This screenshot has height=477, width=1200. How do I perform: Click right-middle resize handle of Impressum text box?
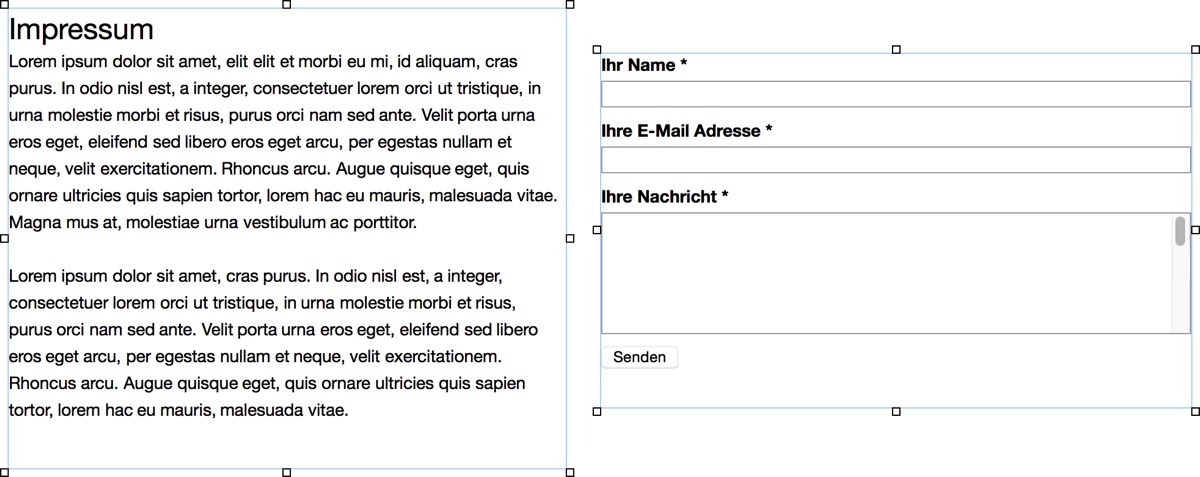point(570,238)
